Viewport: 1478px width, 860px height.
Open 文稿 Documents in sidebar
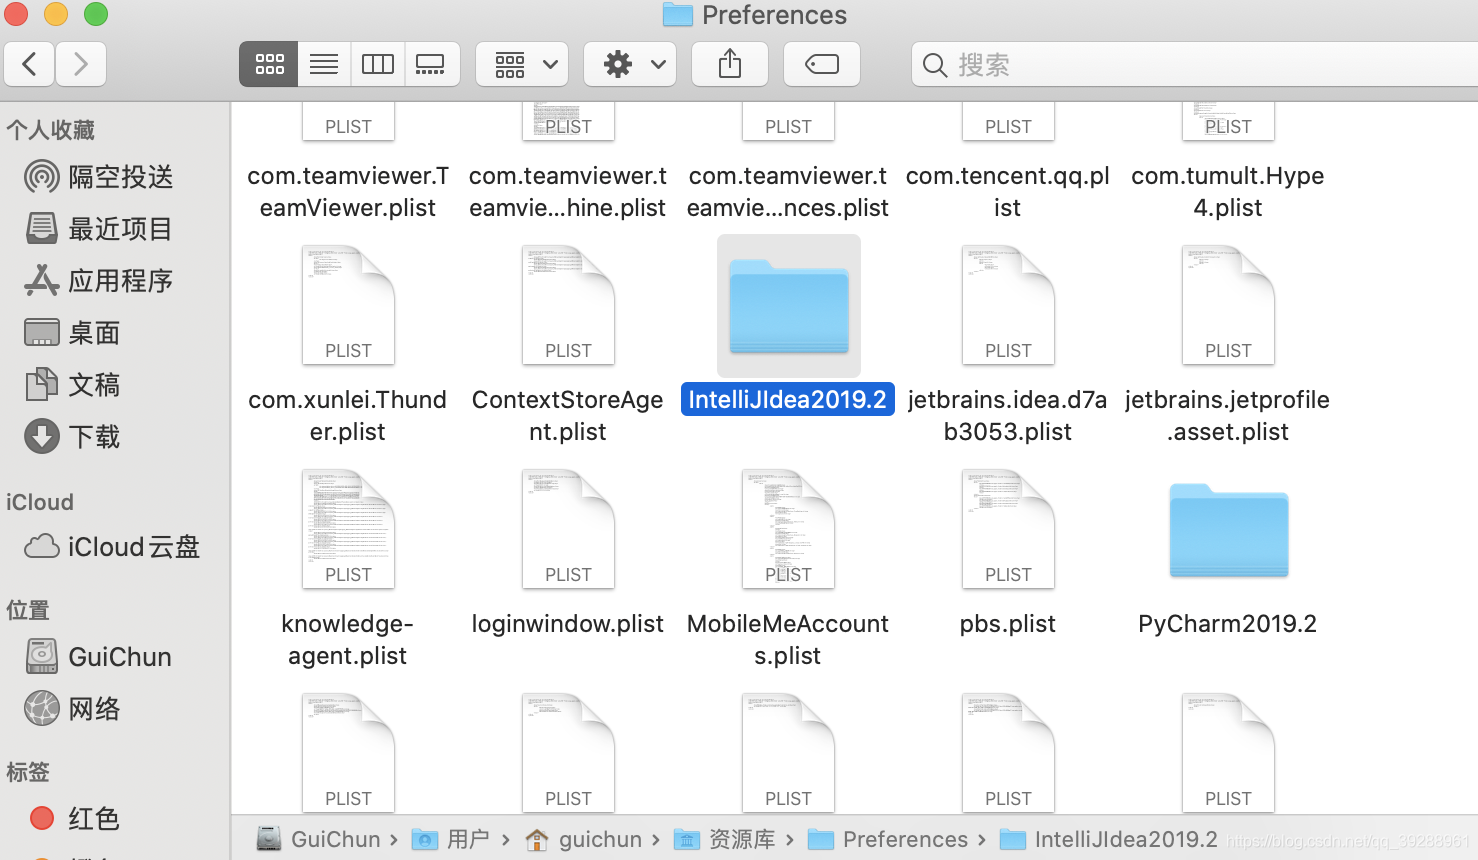[72, 385]
